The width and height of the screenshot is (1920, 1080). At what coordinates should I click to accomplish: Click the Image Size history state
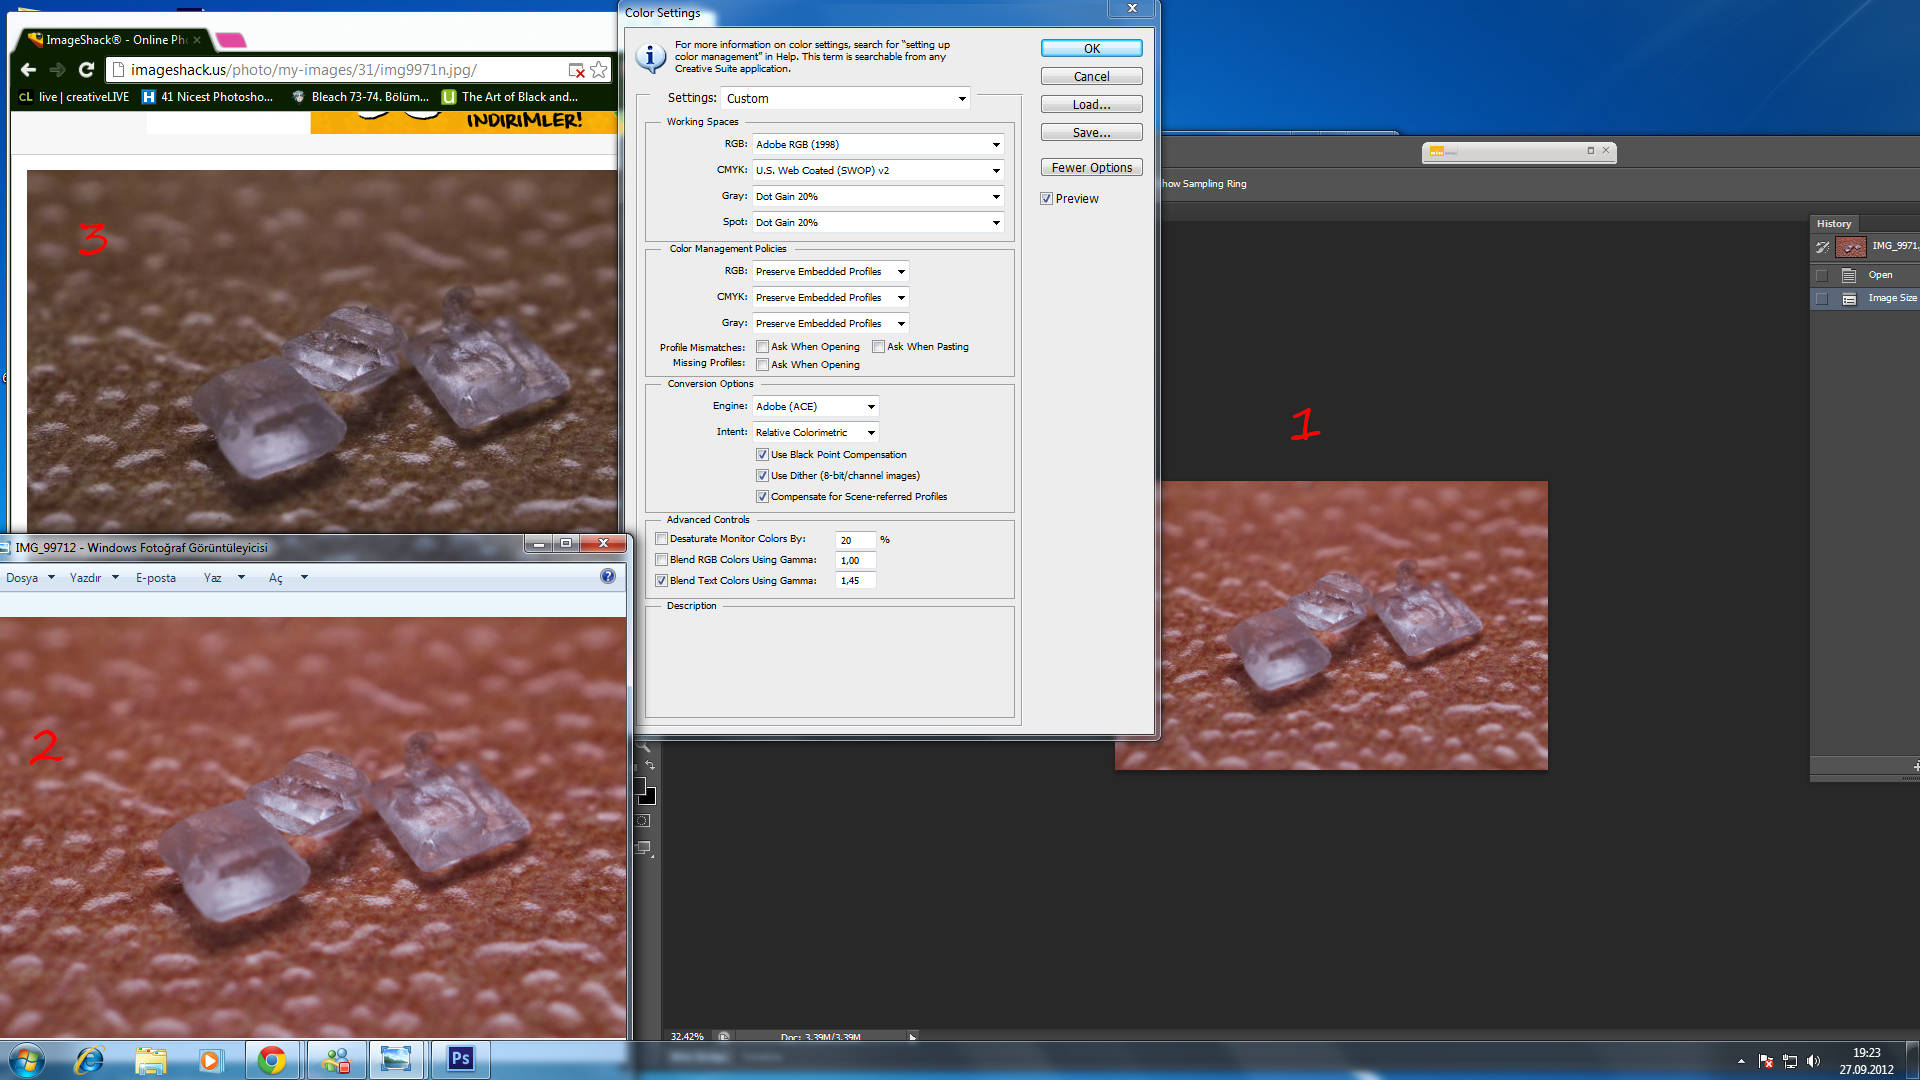[x=1891, y=298]
